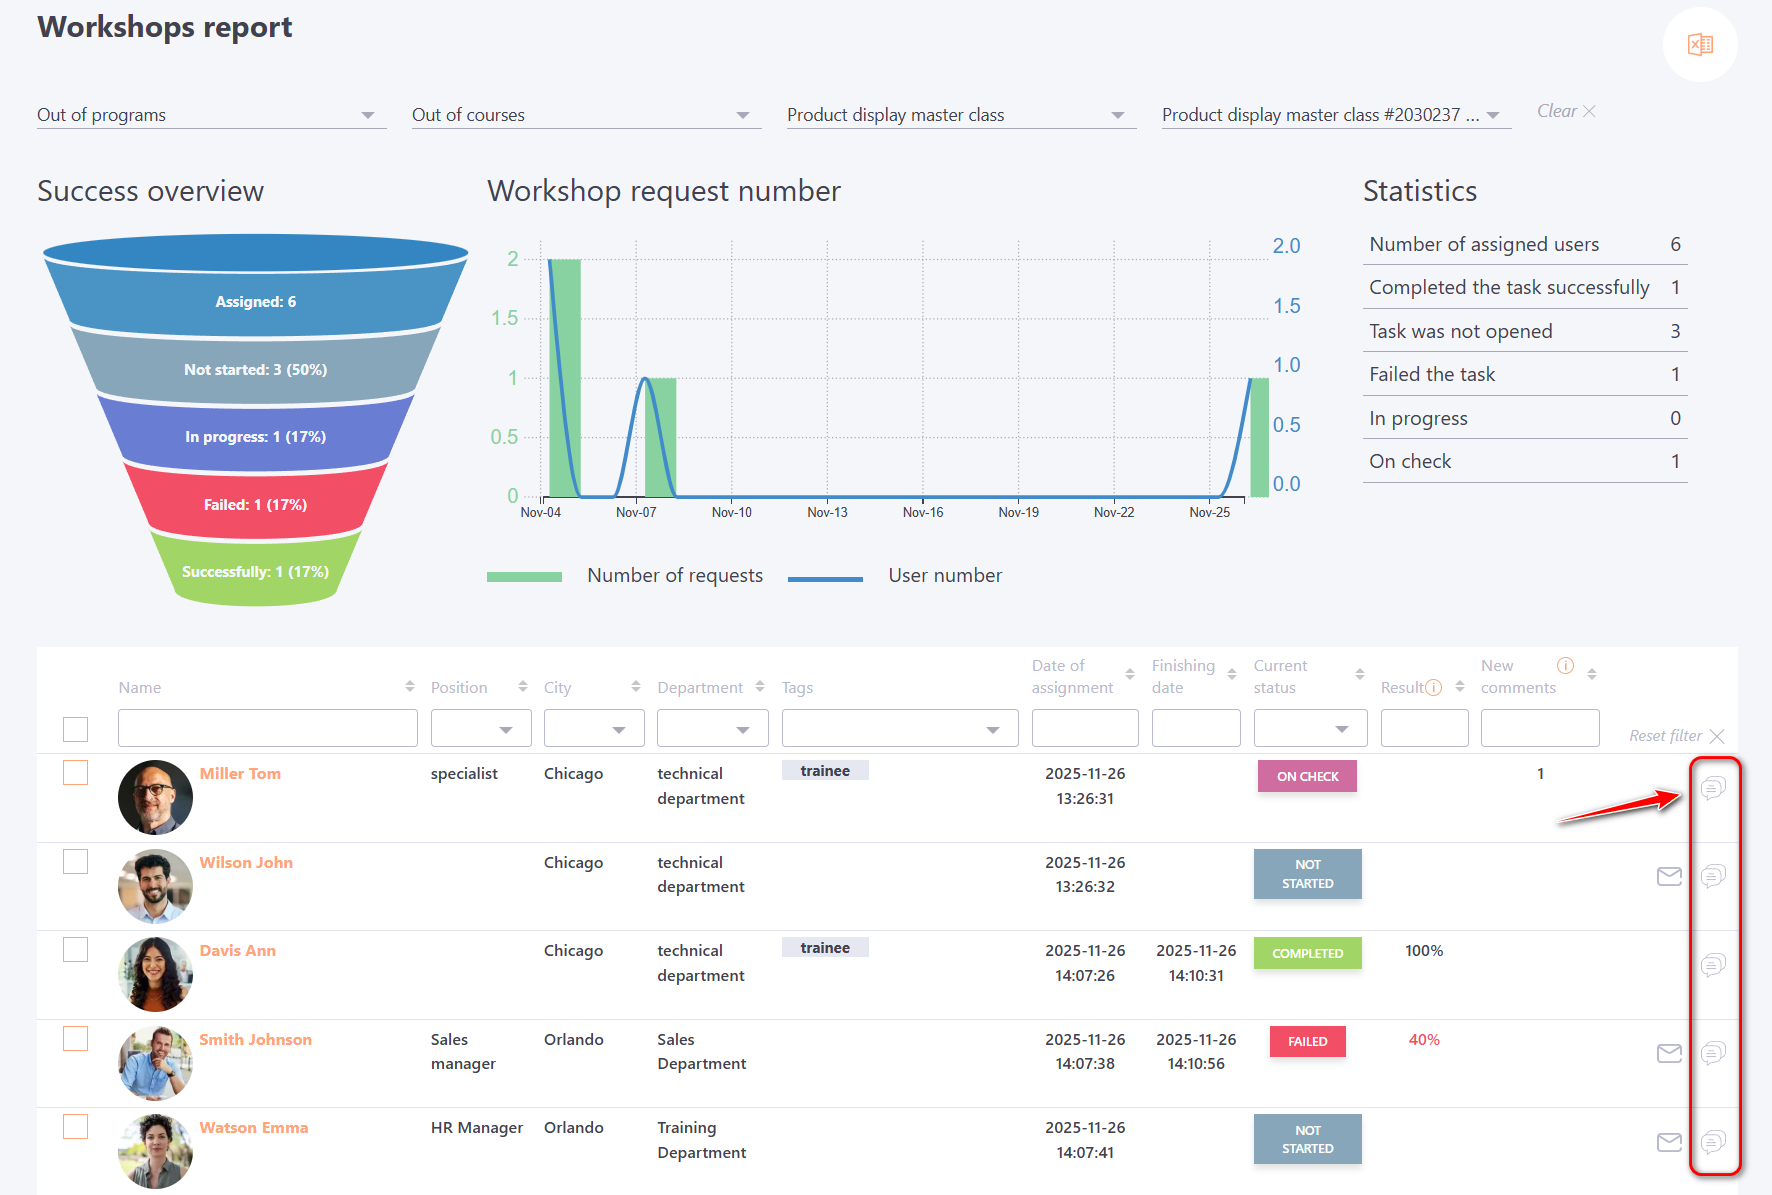Image resolution: width=1772 pixels, height=1195 pixels.
Task: Send message to Smith Johnson via envelope
Action: (1669, 1053)
